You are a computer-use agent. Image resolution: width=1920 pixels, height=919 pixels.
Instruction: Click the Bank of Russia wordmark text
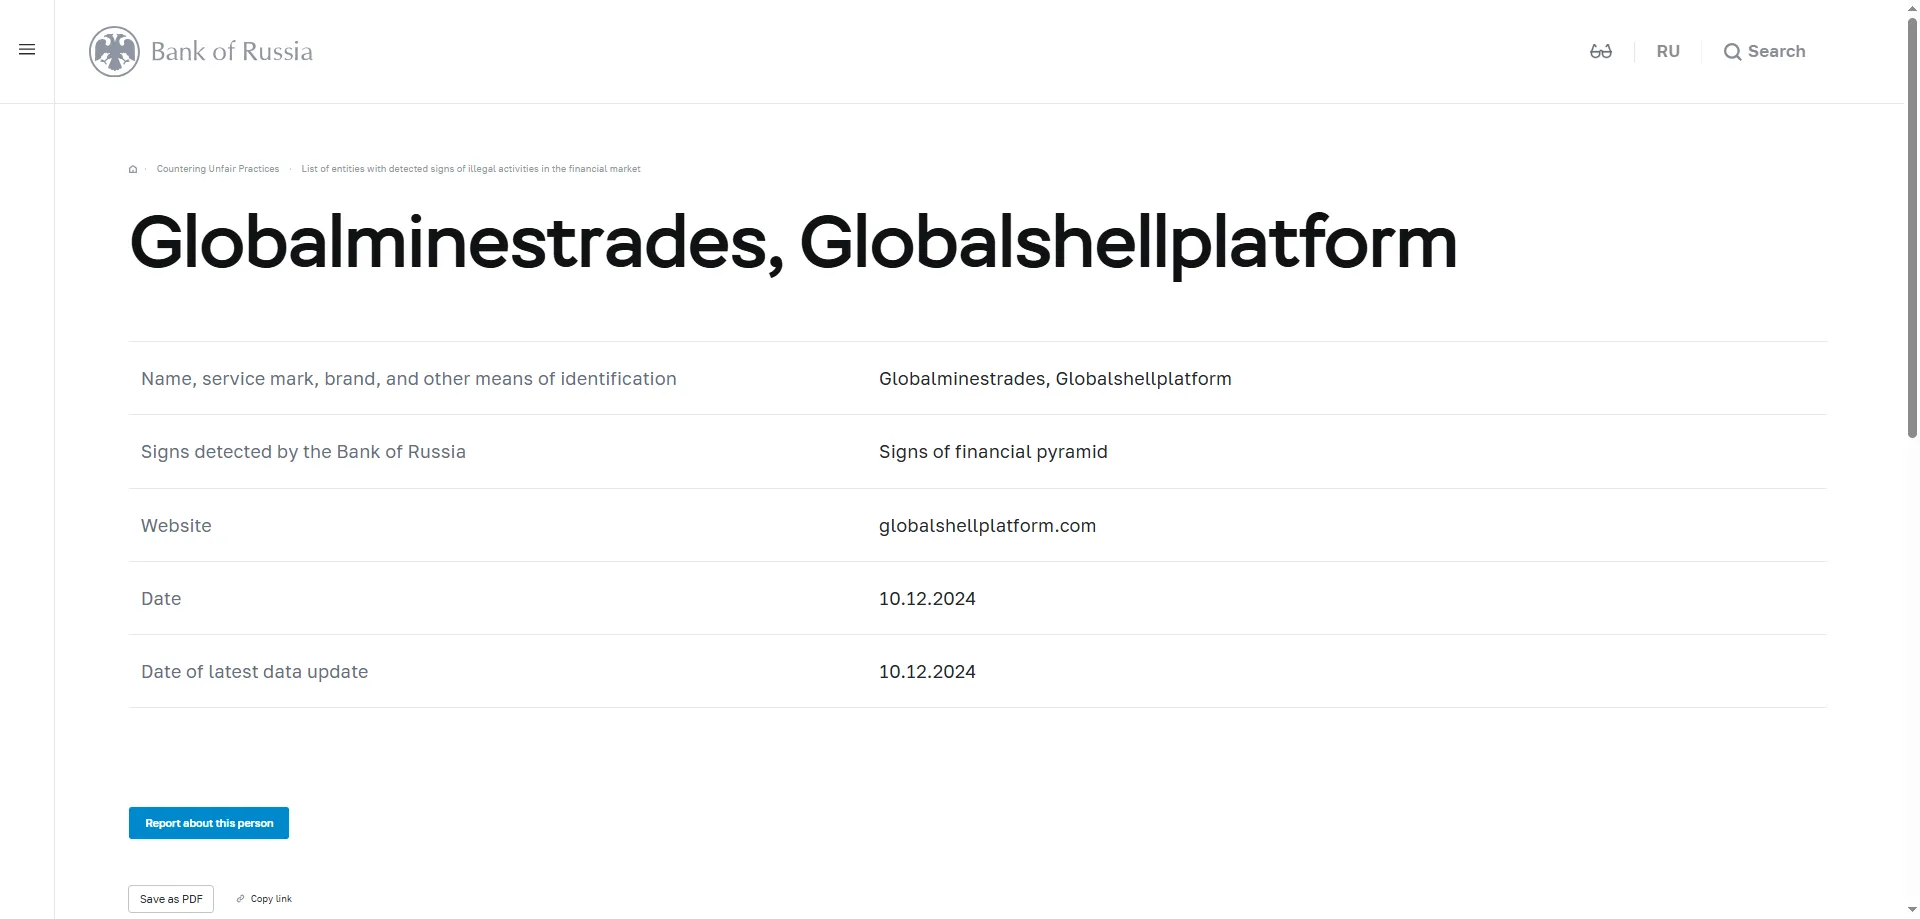232,52
